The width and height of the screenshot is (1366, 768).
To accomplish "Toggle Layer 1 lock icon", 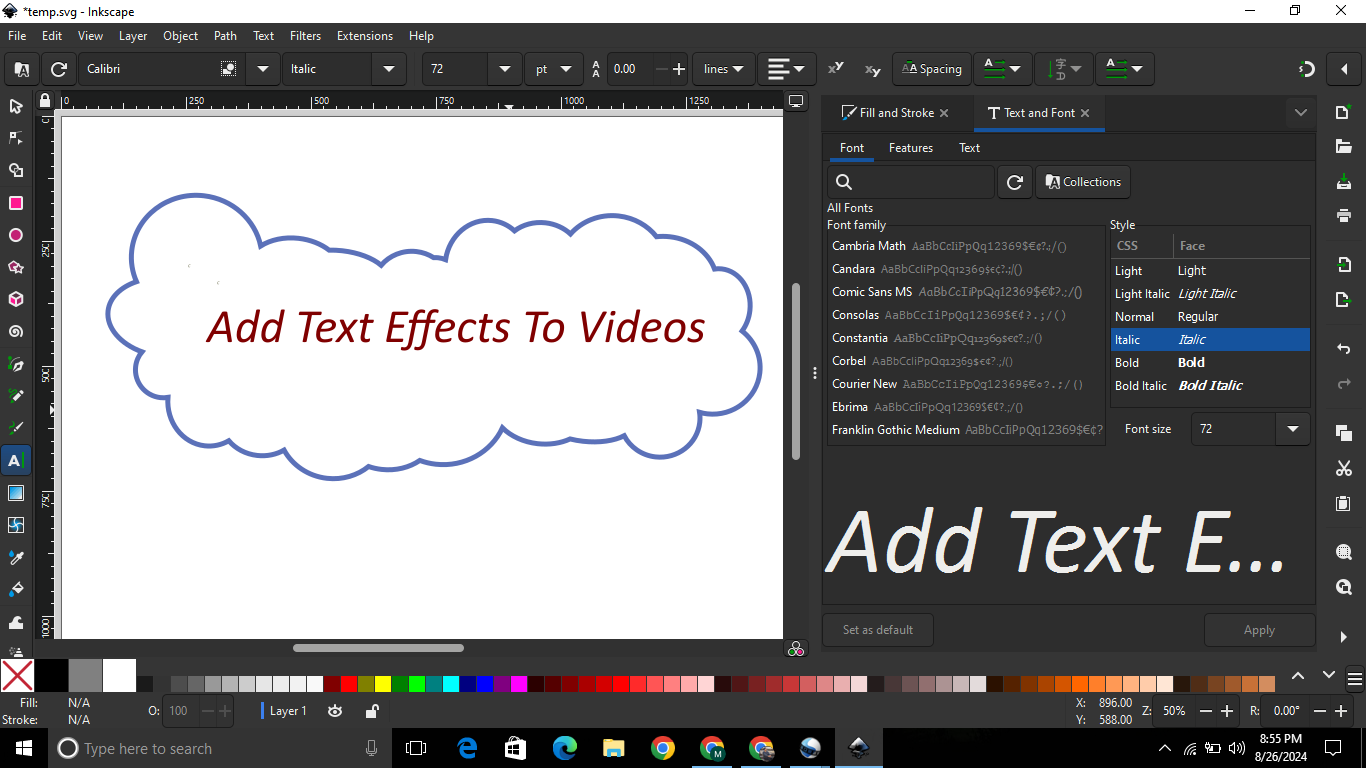I will coord(371,711).
